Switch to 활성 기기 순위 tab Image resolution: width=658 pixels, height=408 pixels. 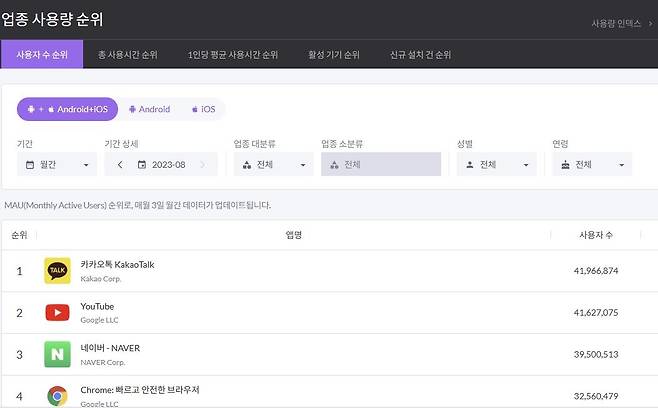[x=334, y=55]
